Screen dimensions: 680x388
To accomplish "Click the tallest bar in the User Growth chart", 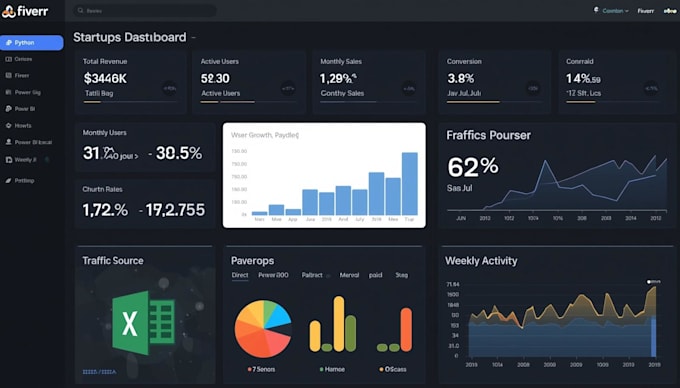I will pyautogui.click(x=410, y=184).
